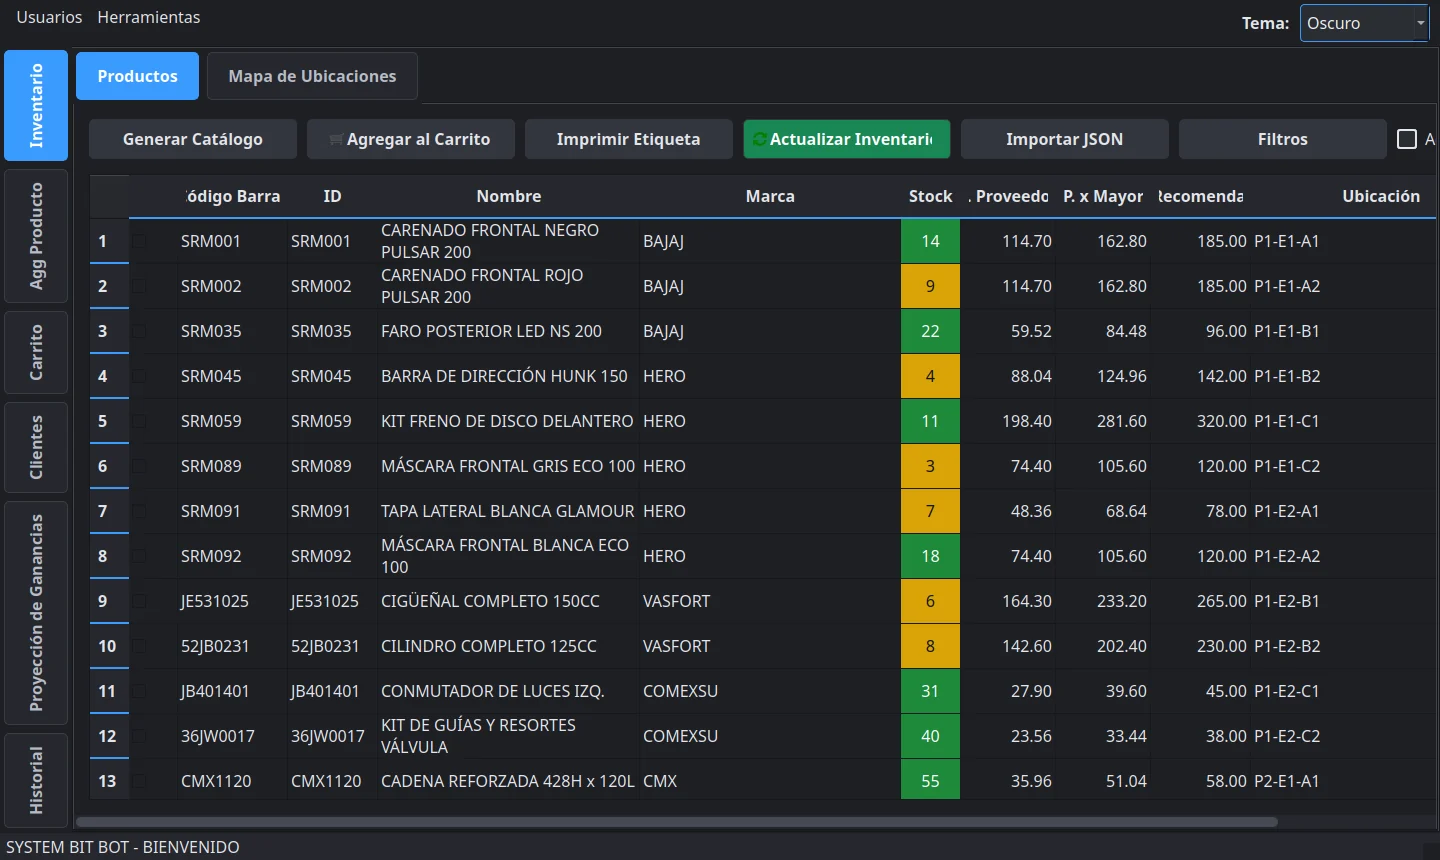Open the Filtros button

coord(1283,139)
